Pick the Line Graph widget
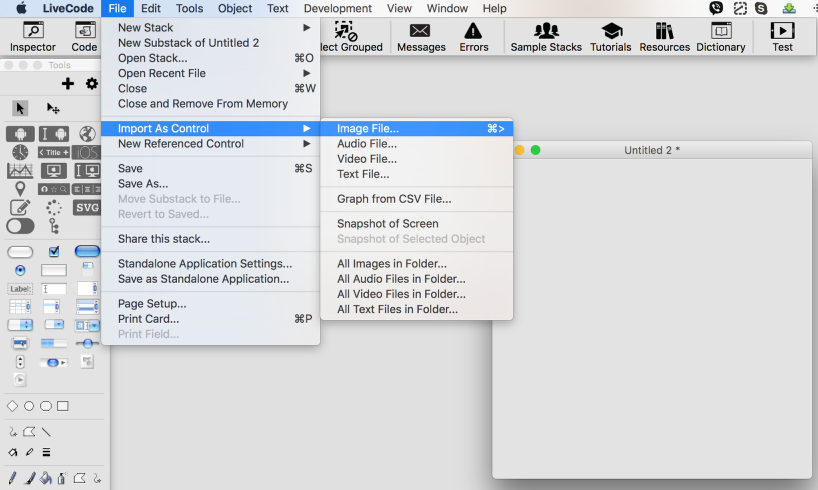818x490 pixels. (20, 170)
